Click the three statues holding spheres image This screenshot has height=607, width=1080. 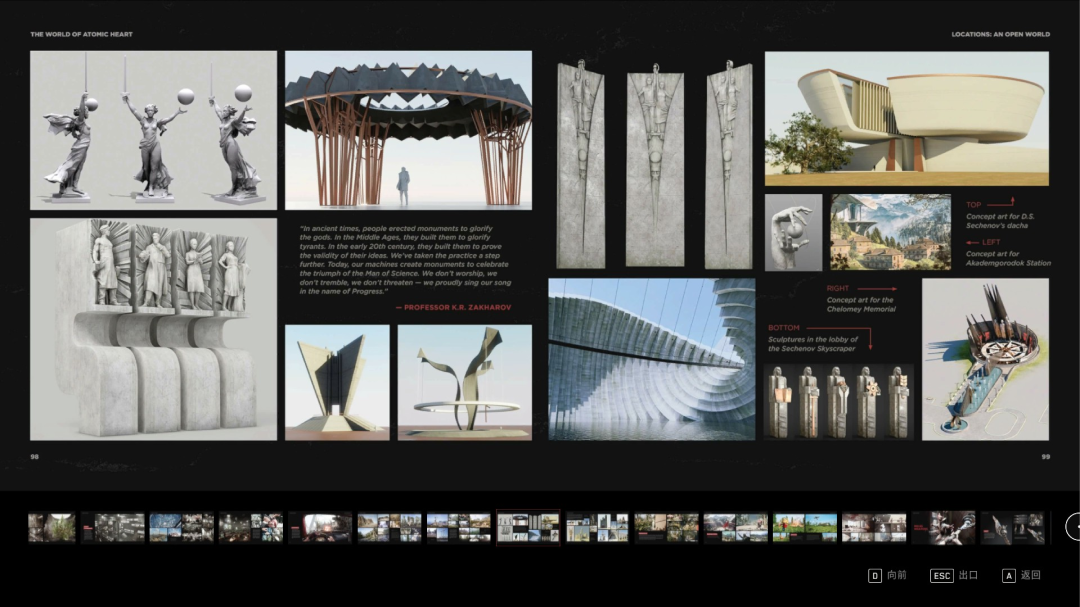tap(154, 130)
